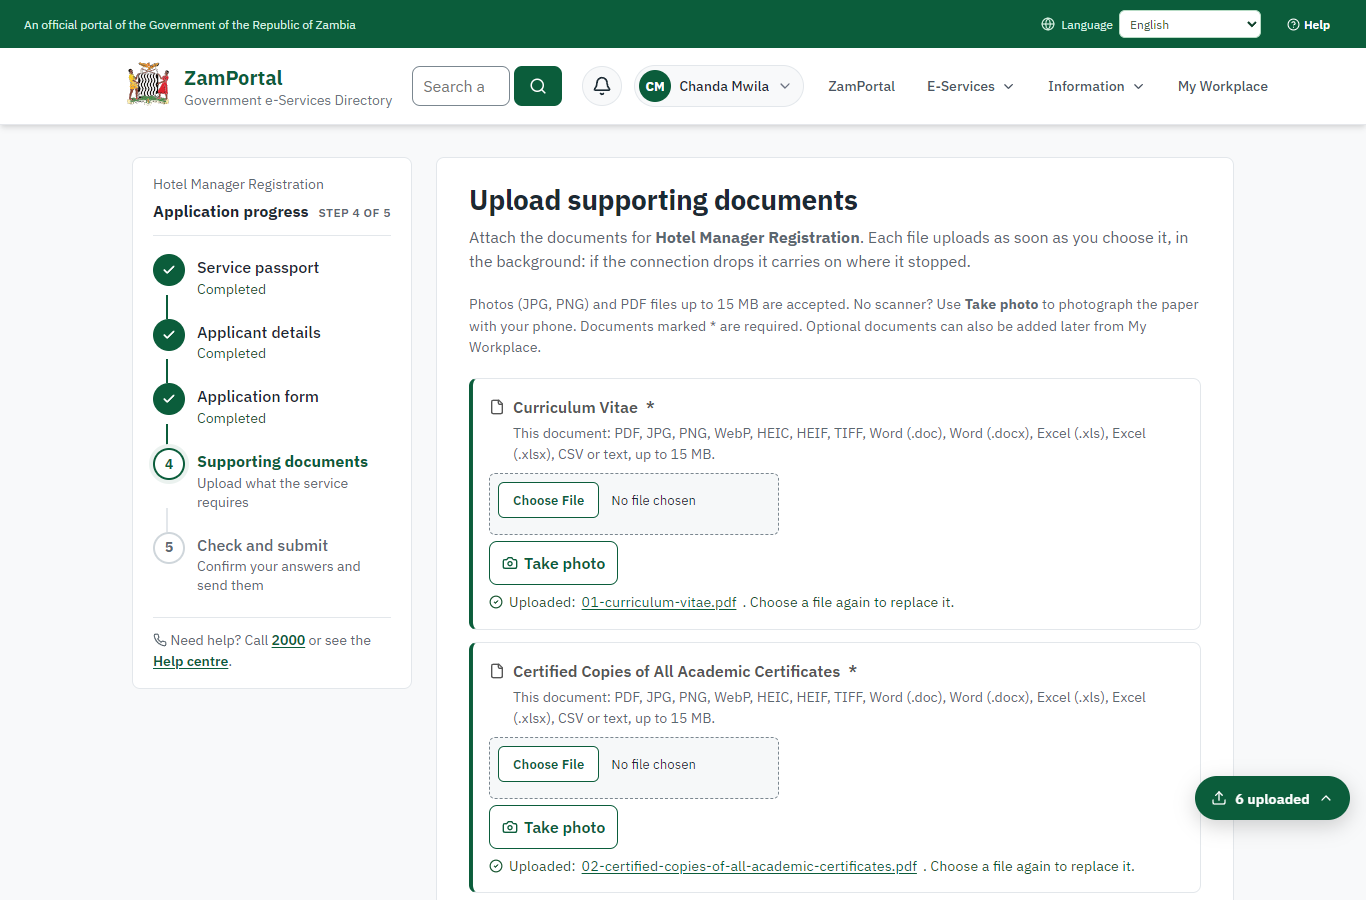1366x900 pixels.
Task: Open the notifications bell
Action: coord(602,86)
